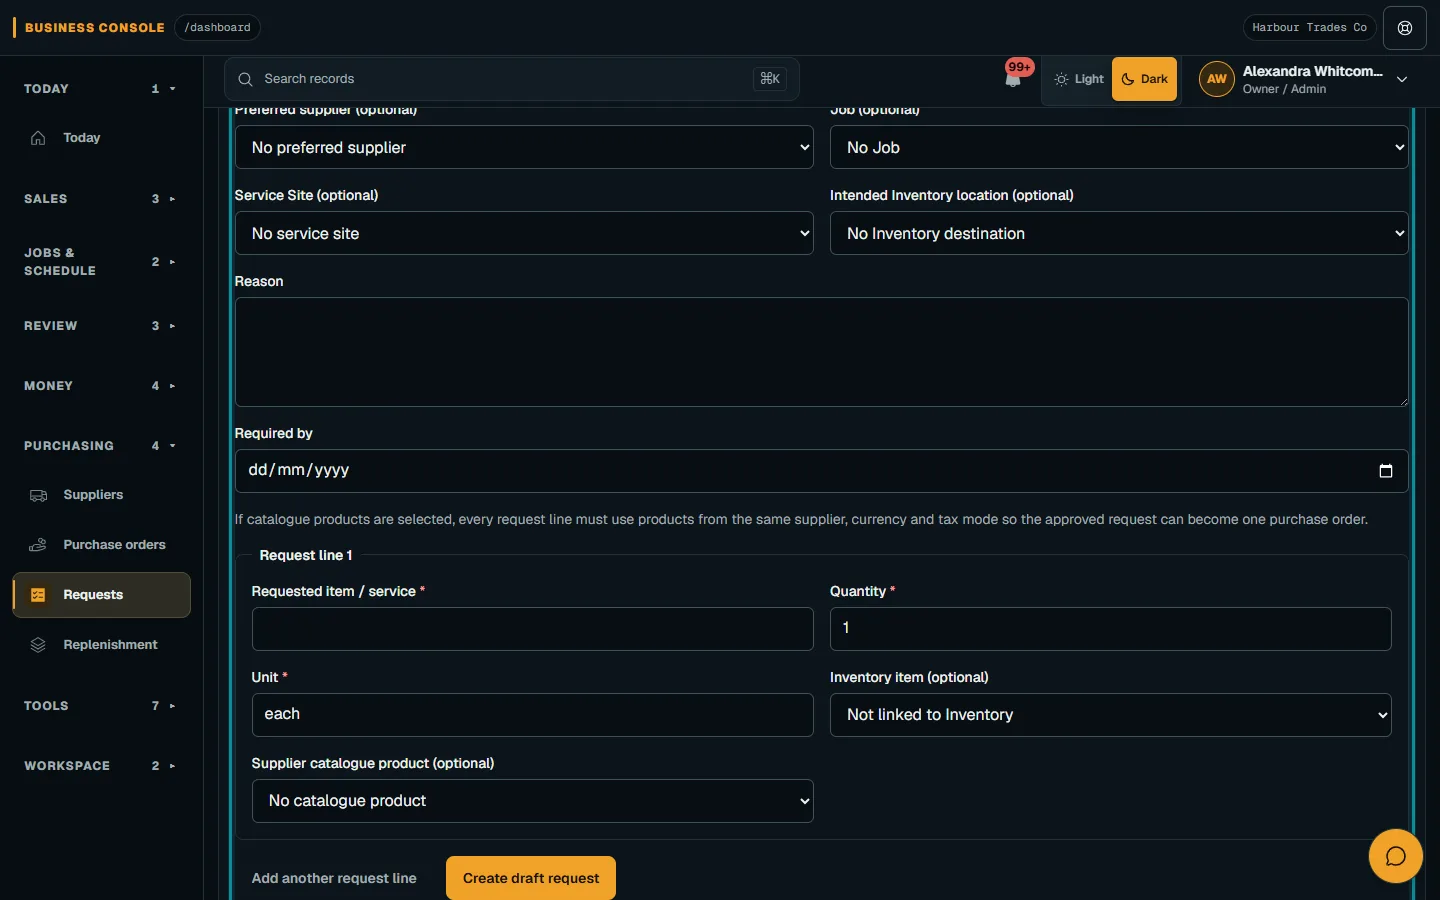The image size is (1440, 900).
Task: Open Replenishment in the sidebar
Action: (101, 645)
